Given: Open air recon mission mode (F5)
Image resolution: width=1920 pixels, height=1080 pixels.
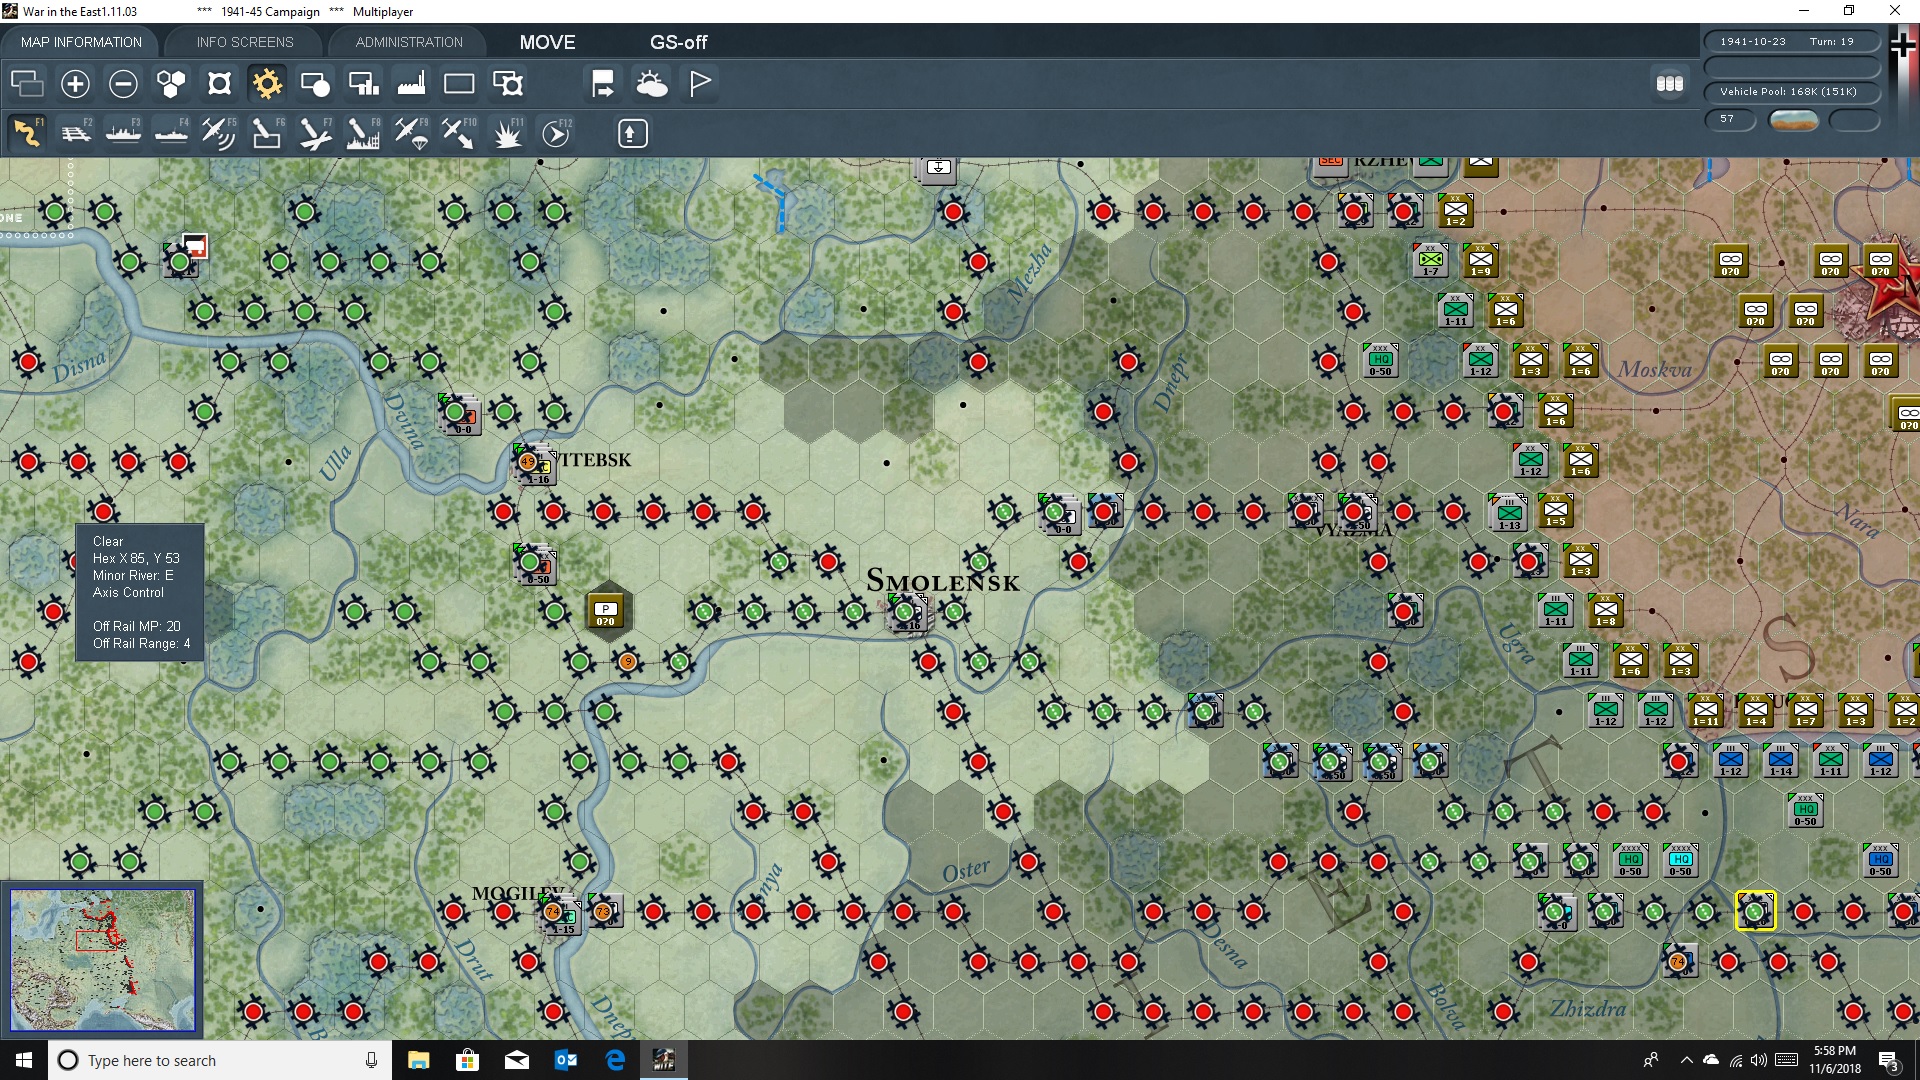Looking at the screenshot, I should coord(218,133).
